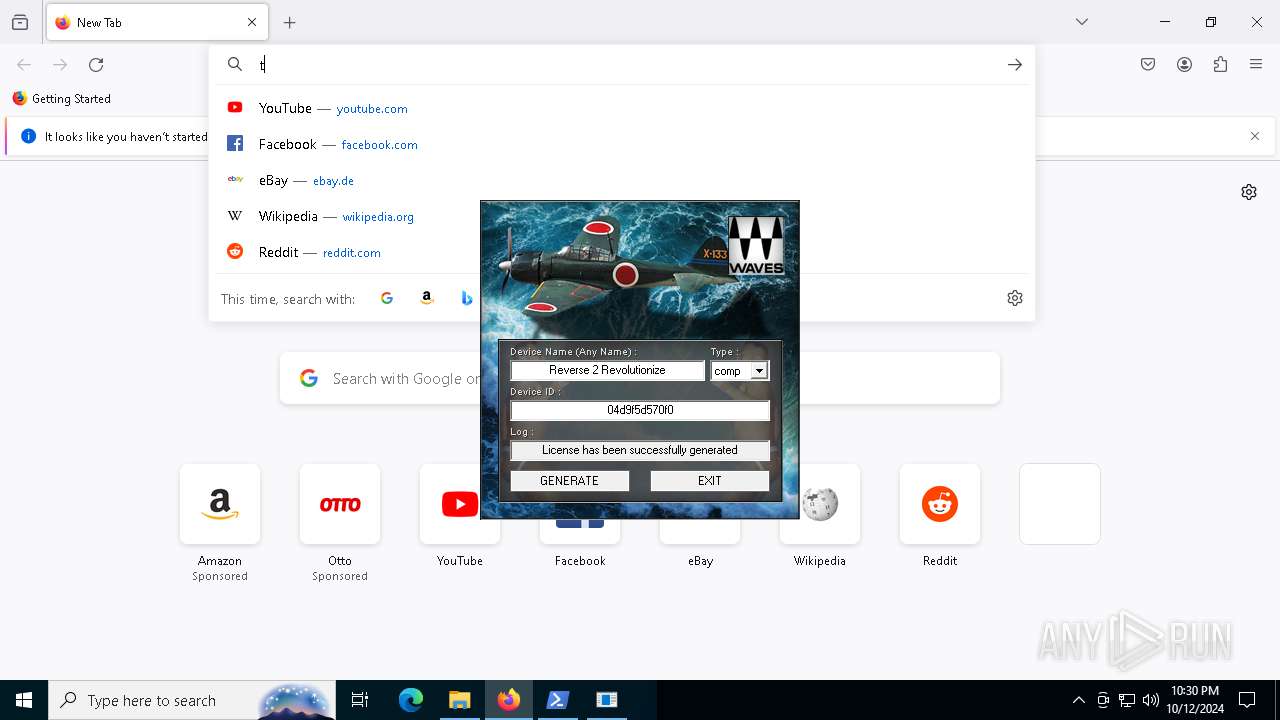Open the clock and date flyout
1280x720 pixels.
click(x=1195, y=700)
